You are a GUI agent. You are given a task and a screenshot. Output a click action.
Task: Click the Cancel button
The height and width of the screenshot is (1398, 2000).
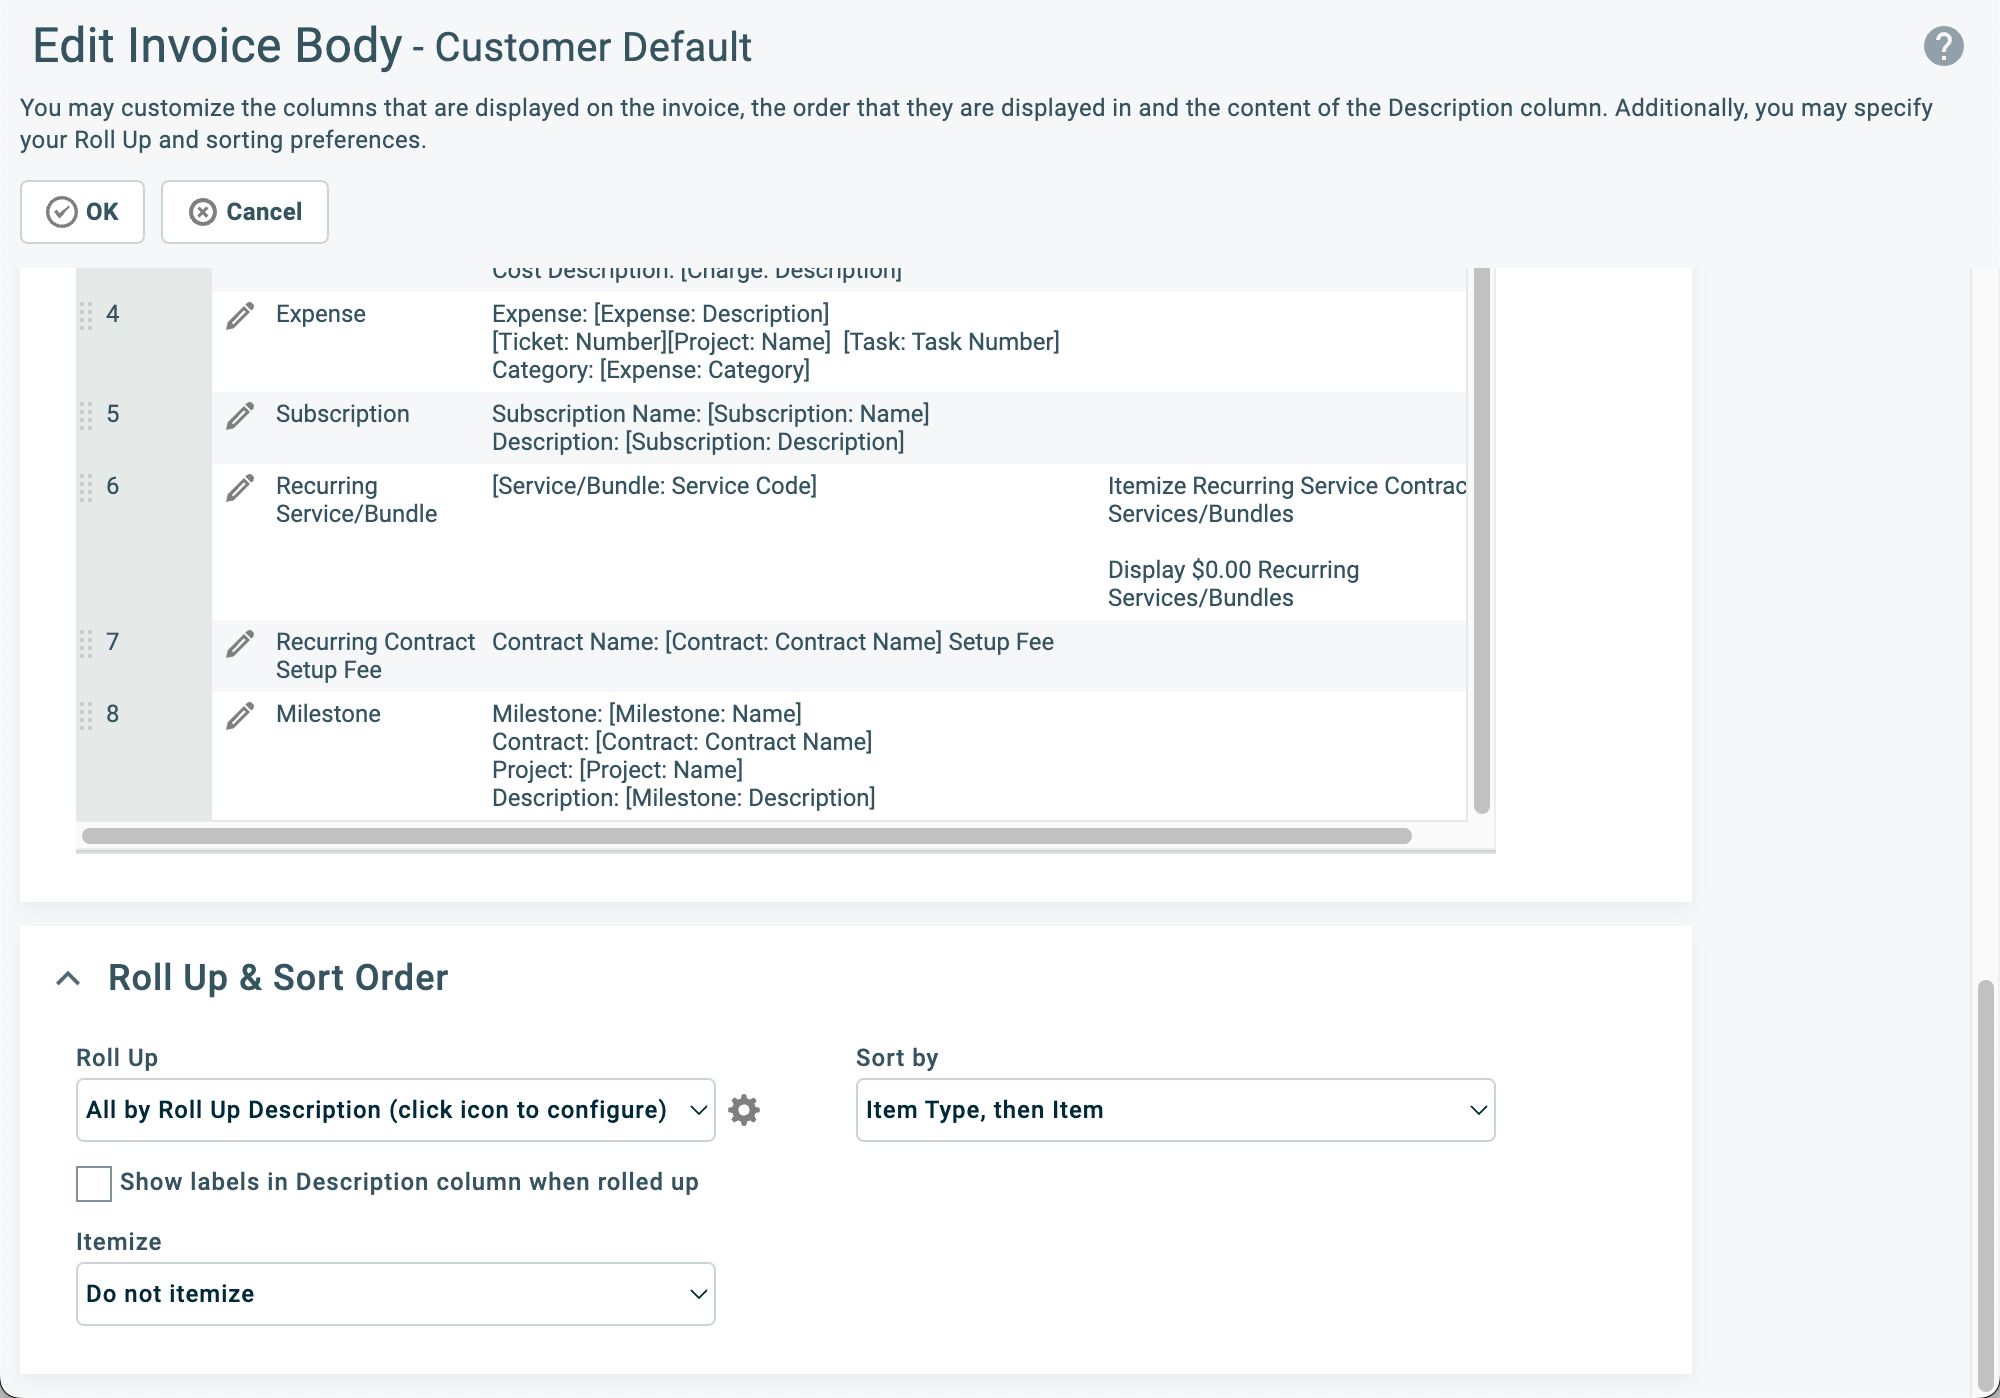pos(245,212)
